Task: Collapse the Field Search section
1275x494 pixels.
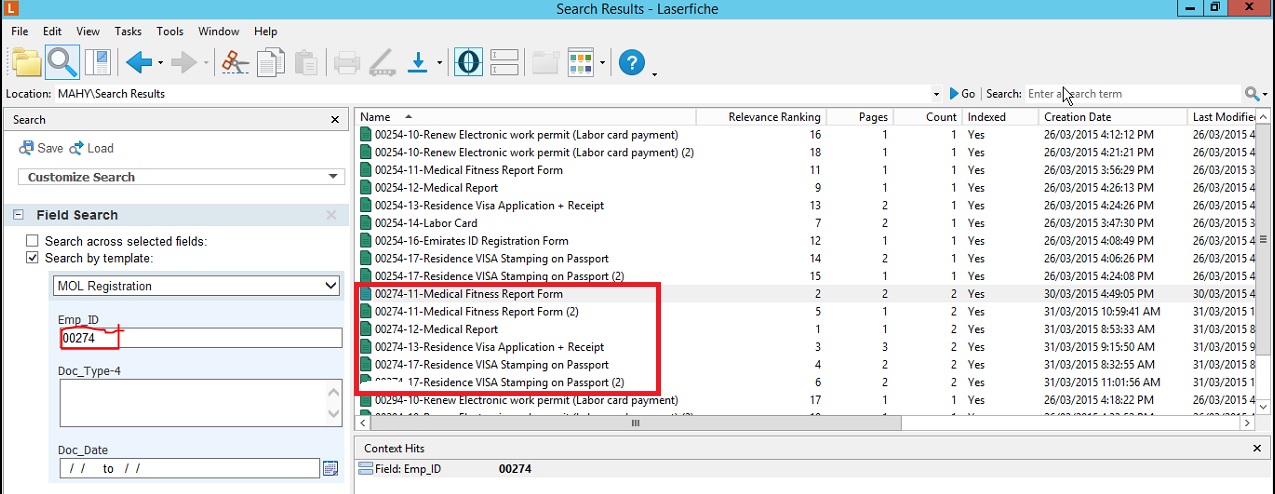Action: [x=19, y=215]
